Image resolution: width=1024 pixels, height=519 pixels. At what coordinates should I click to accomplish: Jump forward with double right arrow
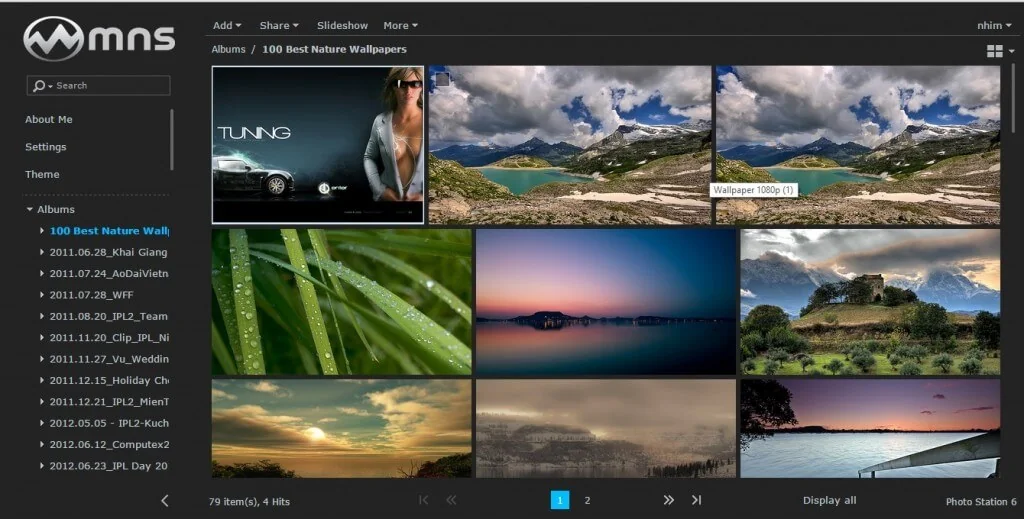[668, 500]
